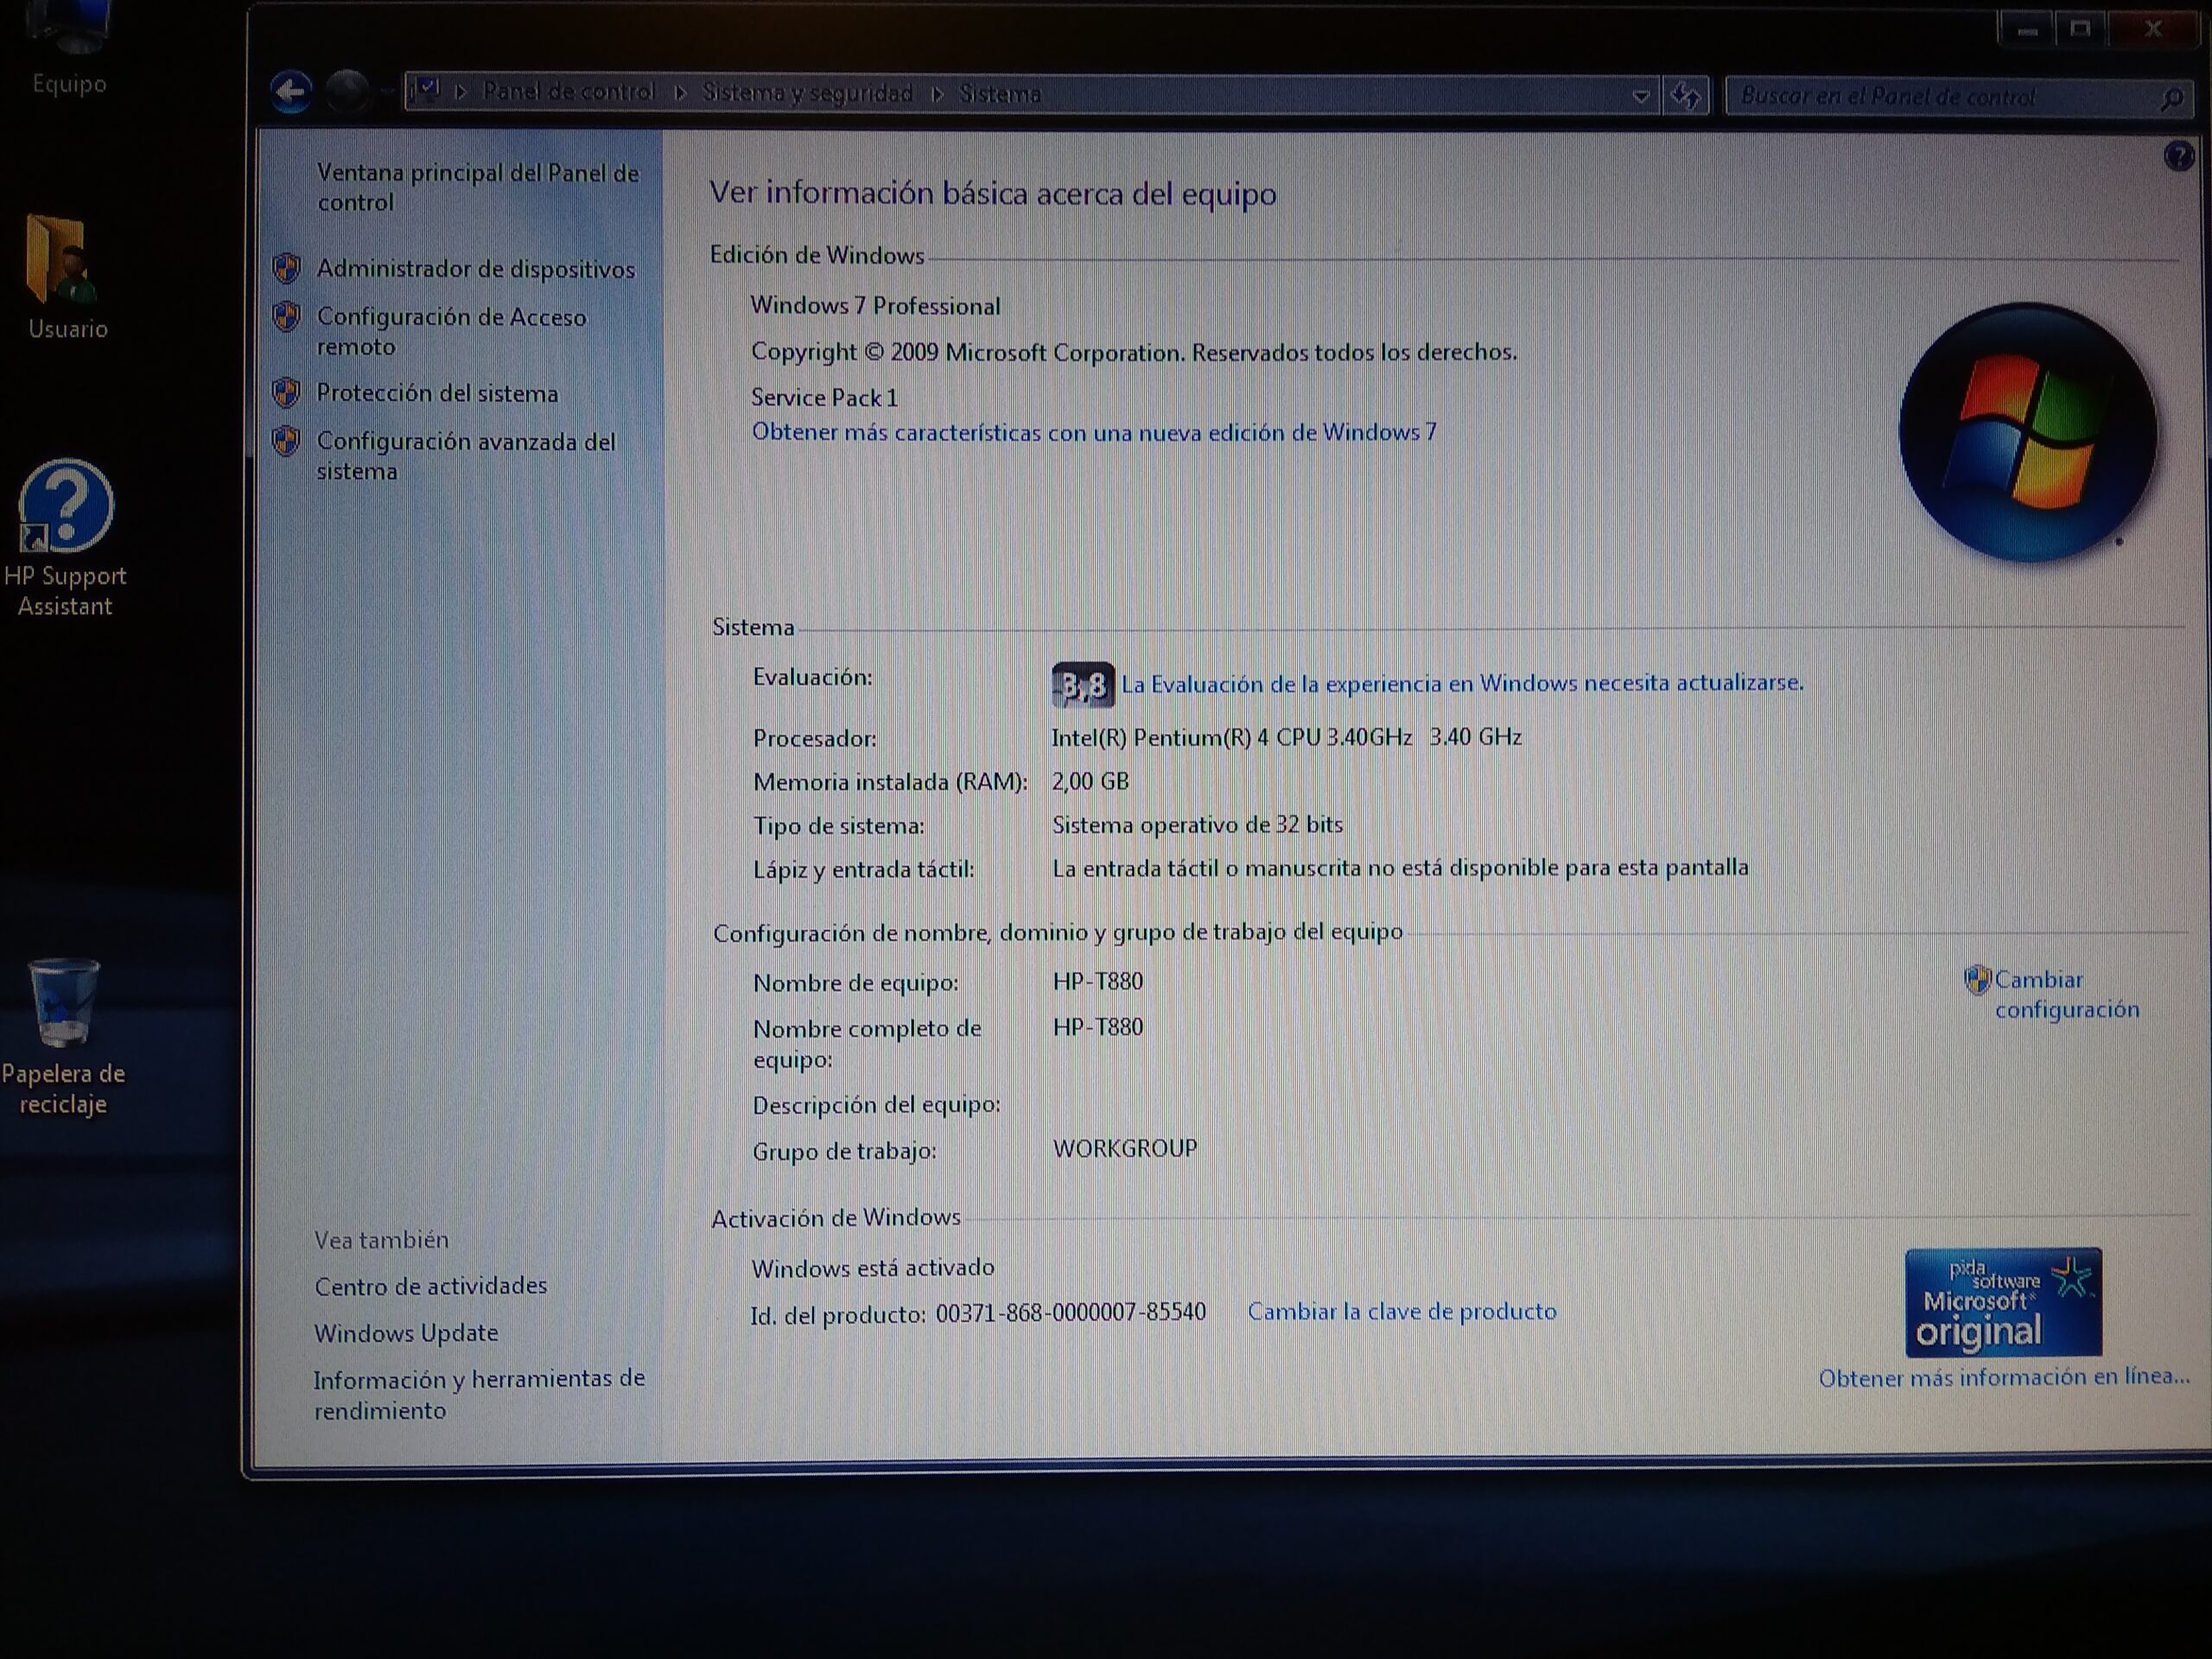Click Obtener más características con nueva edición link

[x=1094, y=432]
